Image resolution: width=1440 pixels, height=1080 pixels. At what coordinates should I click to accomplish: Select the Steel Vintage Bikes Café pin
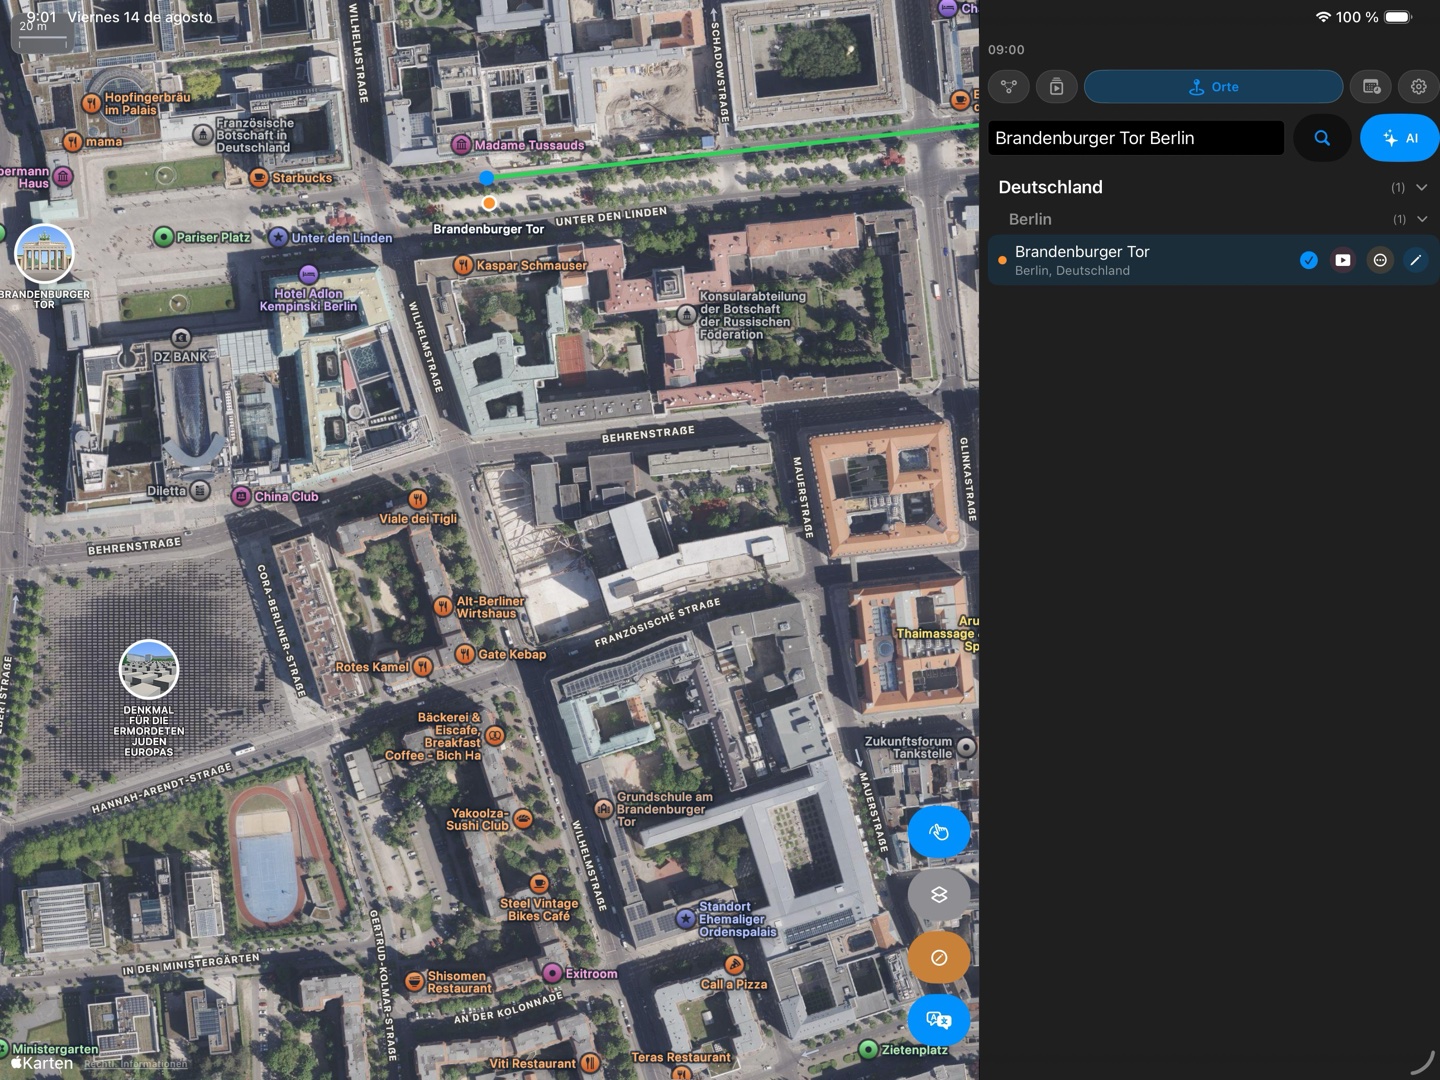tap(539, 884)
